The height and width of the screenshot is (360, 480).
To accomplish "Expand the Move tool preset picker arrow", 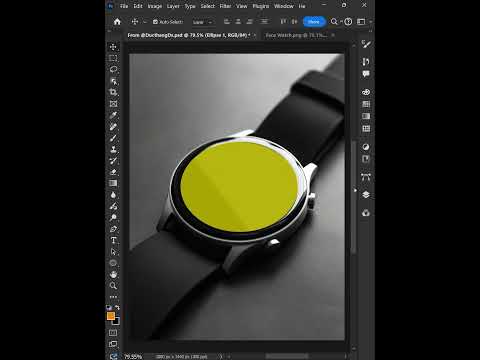I will pyautogui.click(x=144, y=22).
